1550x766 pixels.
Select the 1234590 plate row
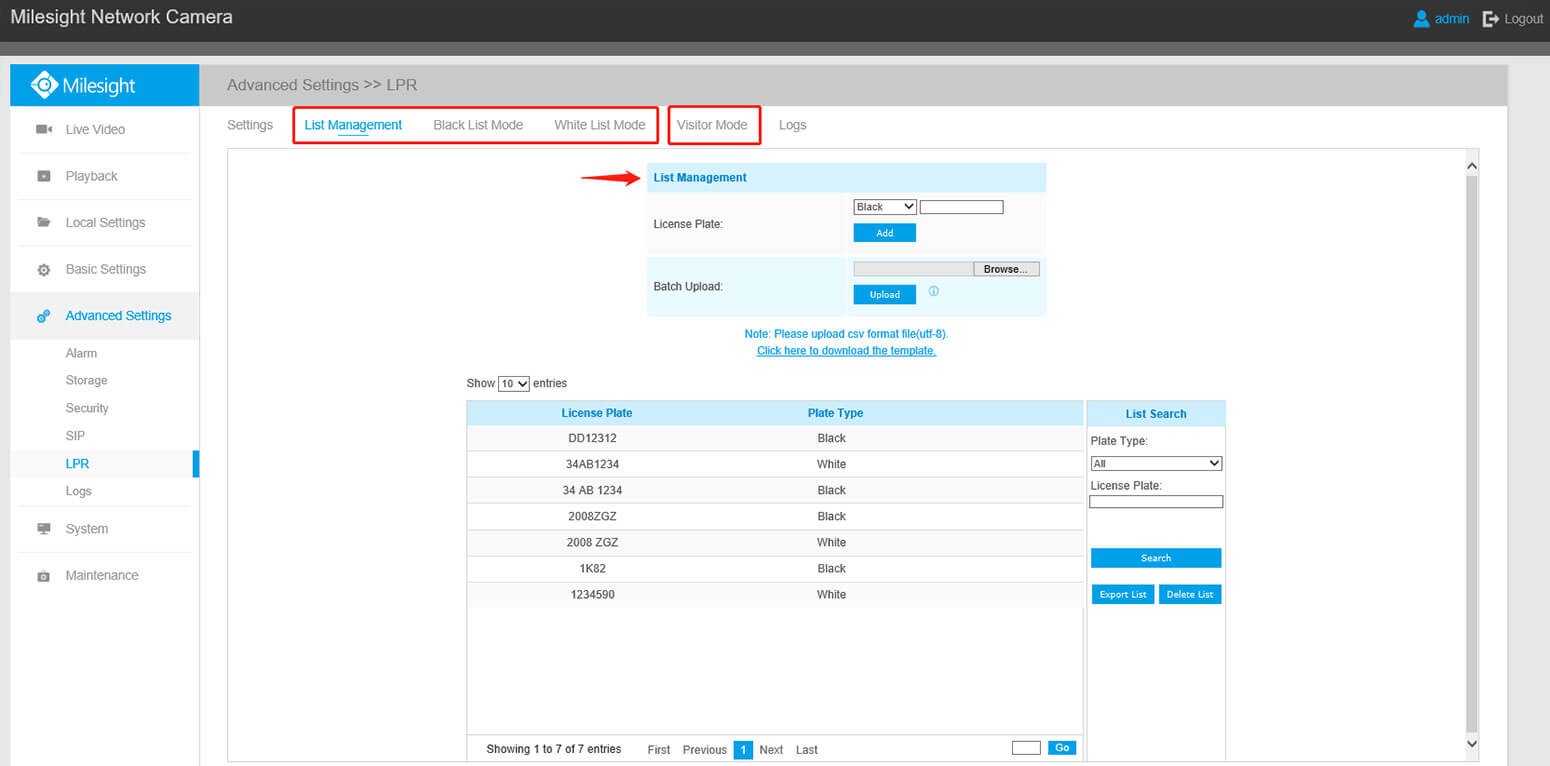pos(775,594)
